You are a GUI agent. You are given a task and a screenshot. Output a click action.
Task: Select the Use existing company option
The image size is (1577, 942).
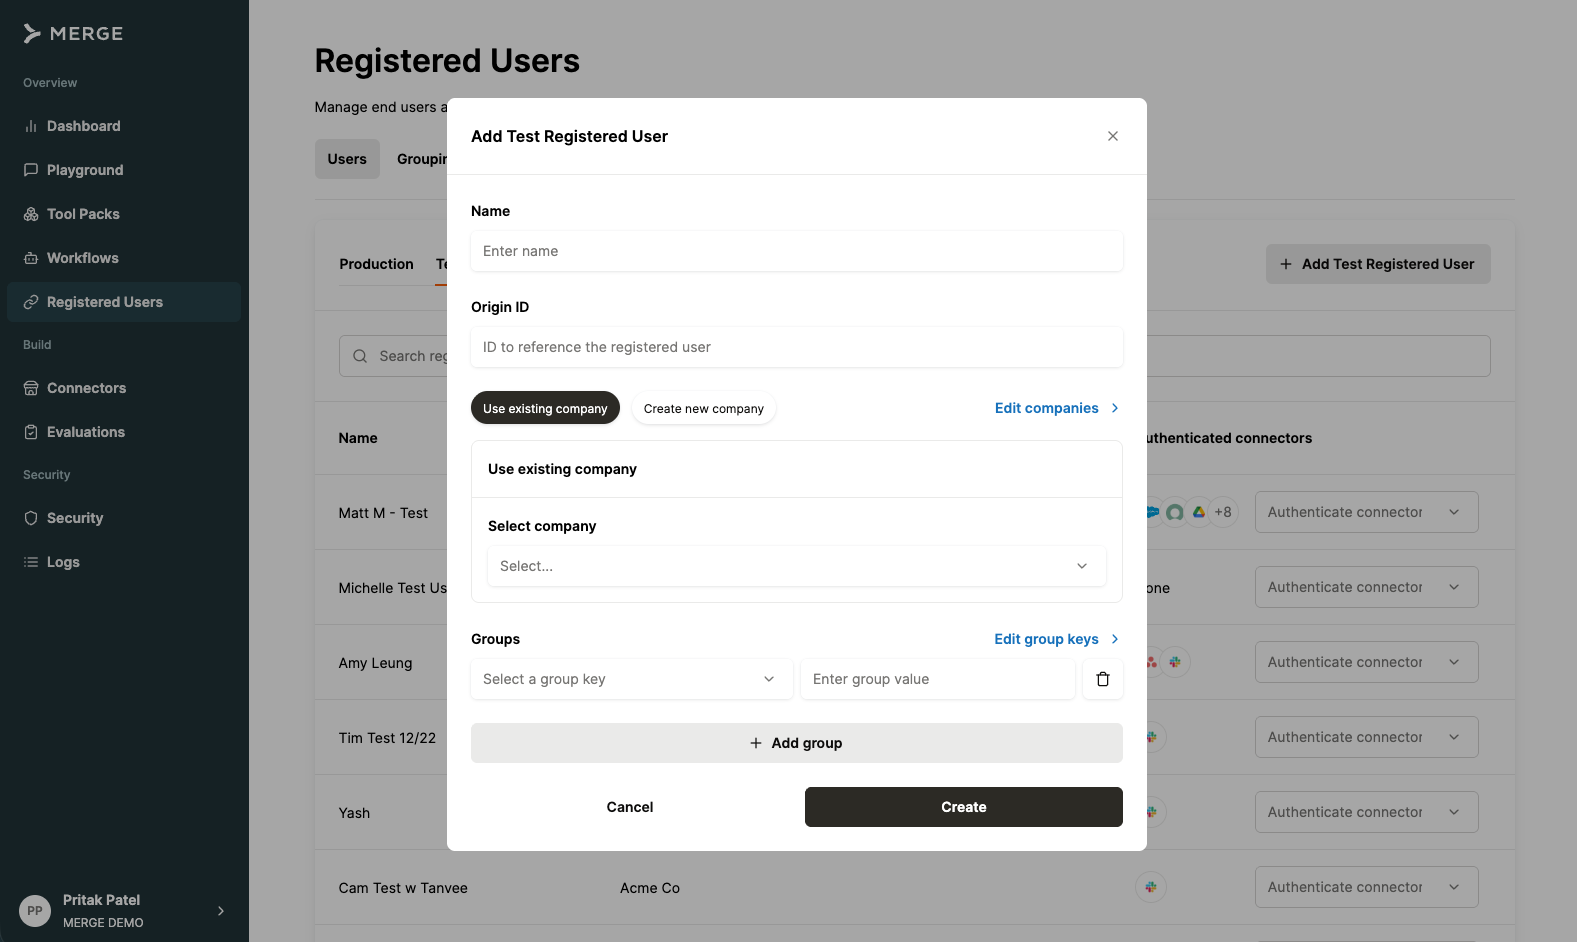tap(545, 408)
